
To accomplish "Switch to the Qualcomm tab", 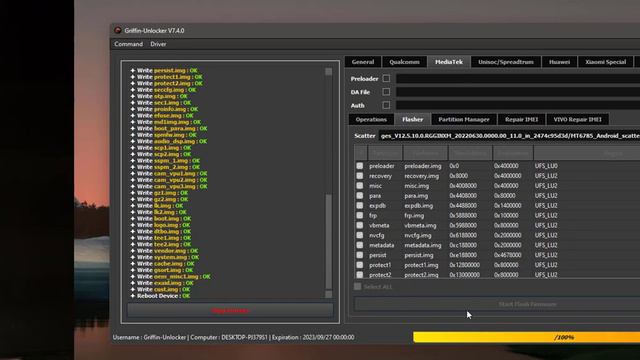I will 404,62.
